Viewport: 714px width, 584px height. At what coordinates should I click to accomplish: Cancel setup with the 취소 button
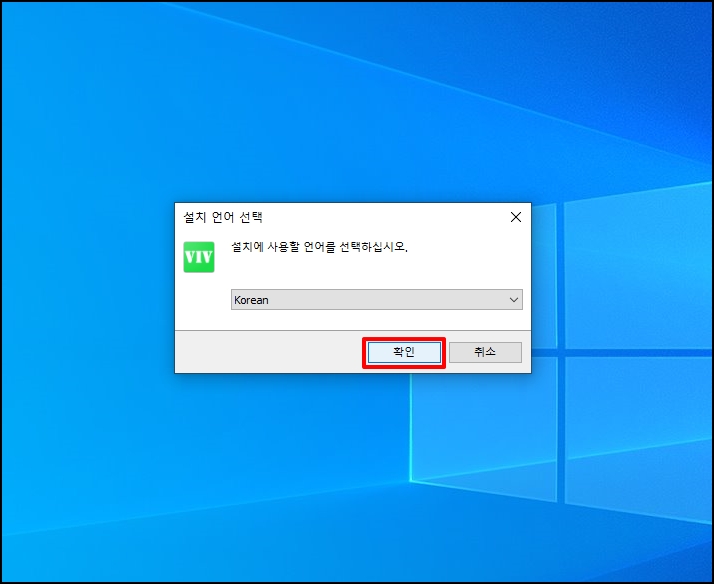485,352
